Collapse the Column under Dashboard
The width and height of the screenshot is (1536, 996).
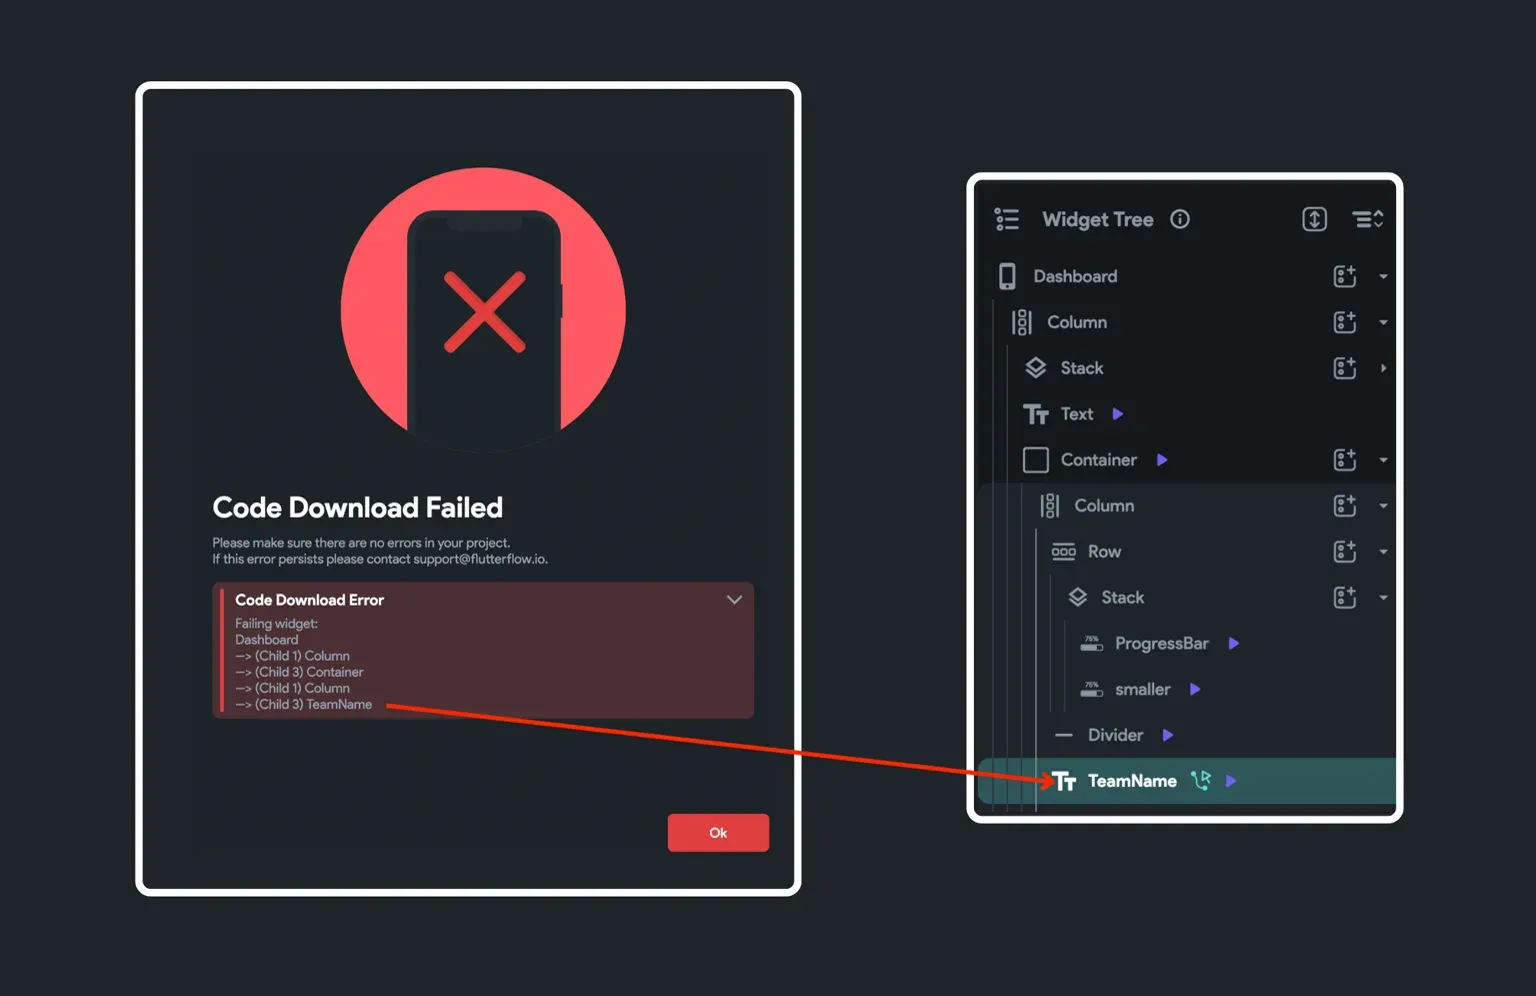[x=1383, y=323]
